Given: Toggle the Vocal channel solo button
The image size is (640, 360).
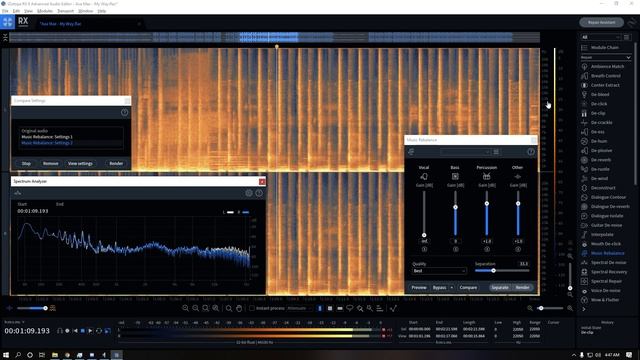Looking at the screenshot, I should click(424, 249).
